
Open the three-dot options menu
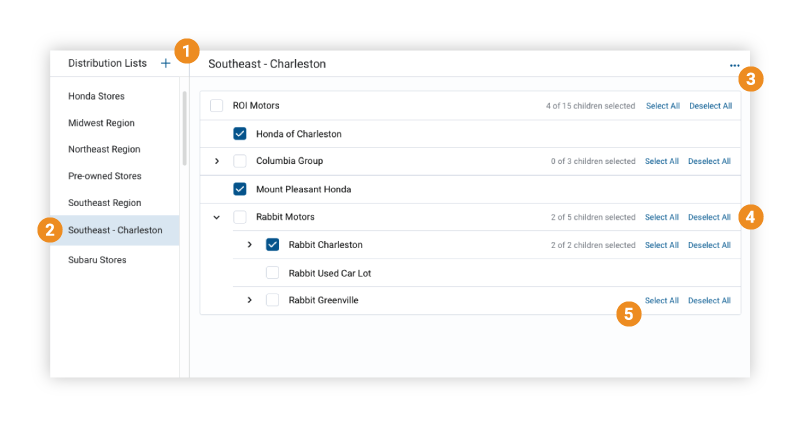(734, 65)
